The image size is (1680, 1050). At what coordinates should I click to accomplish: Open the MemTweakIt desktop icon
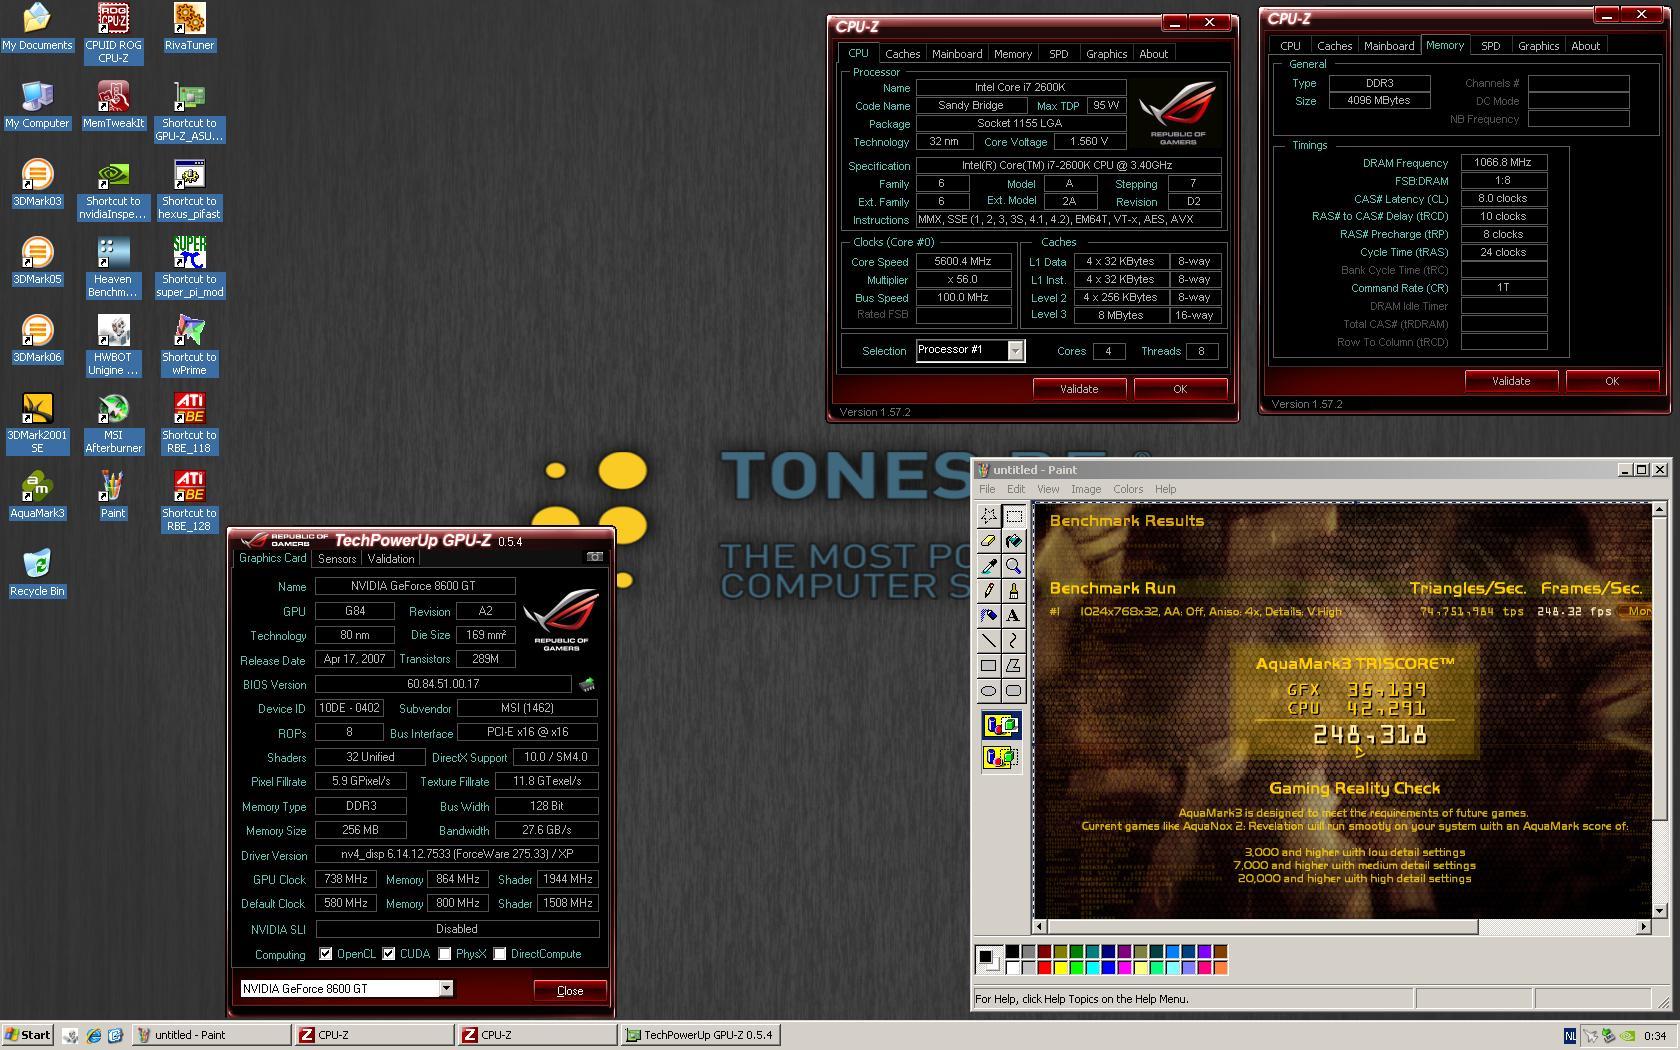pyautogui.click(x=113, y=105)
